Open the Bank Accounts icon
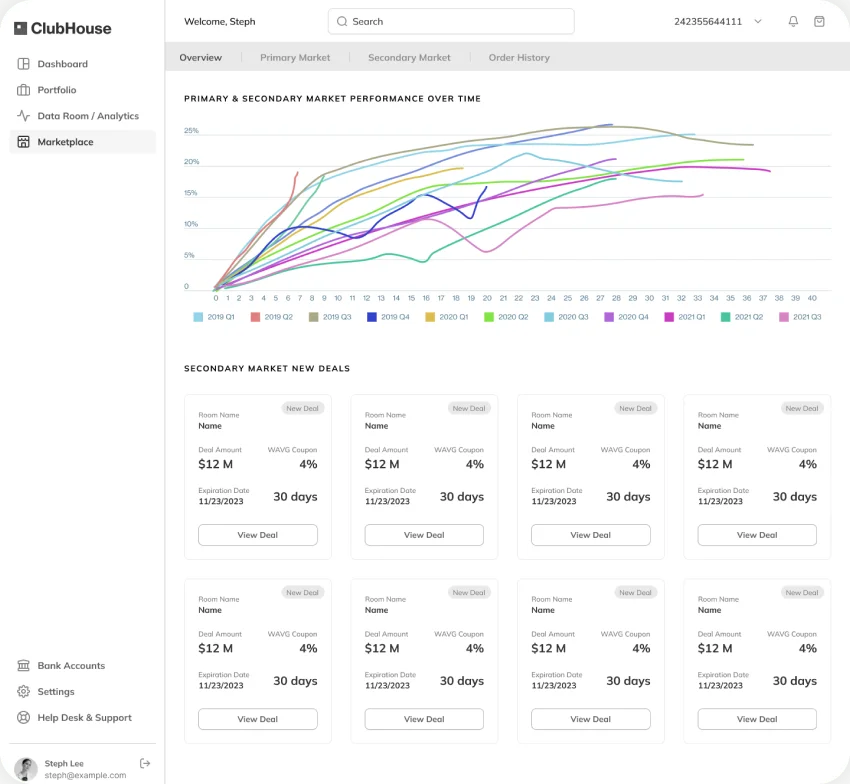This screenshot has height=784, width=850. [23, 665]
